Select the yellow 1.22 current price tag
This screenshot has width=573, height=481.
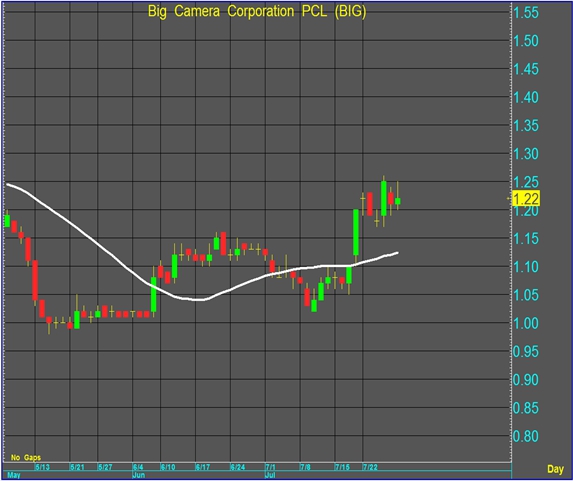pyautogui.click(x=526, y=199)
